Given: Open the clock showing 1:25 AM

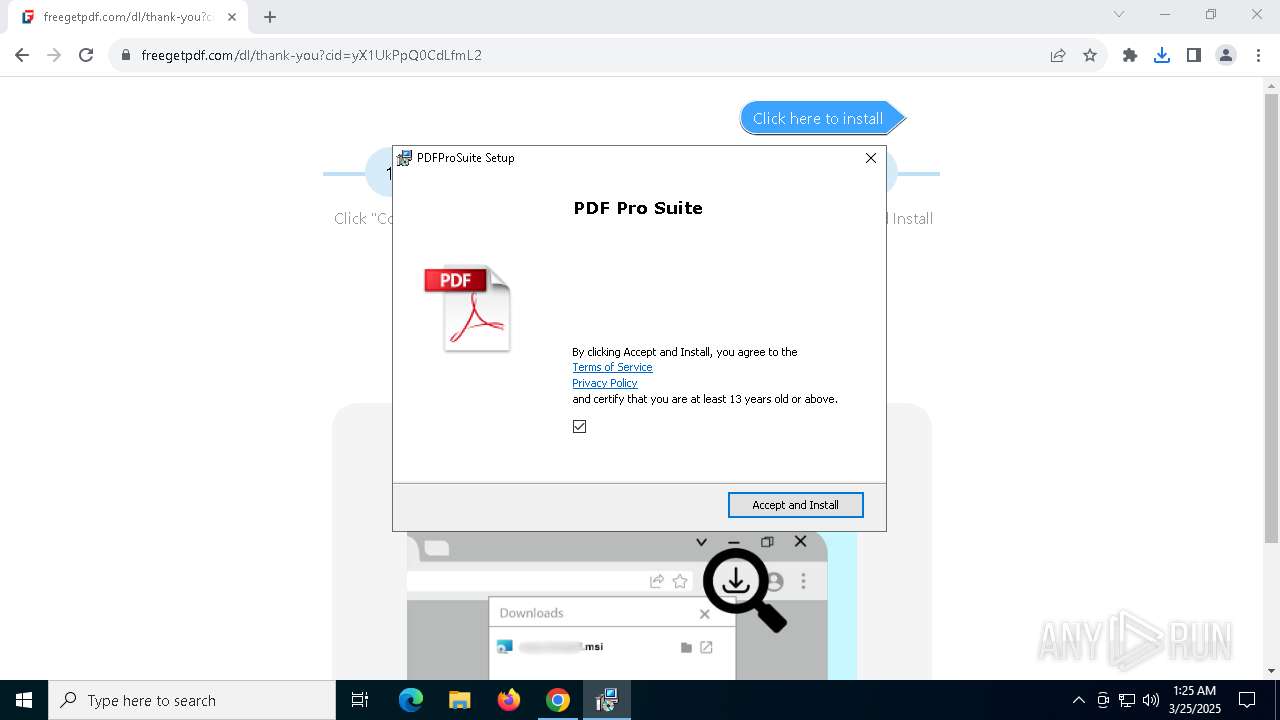Looking at the screenshot, I should pyautogui.click(x=1195, y=700).
